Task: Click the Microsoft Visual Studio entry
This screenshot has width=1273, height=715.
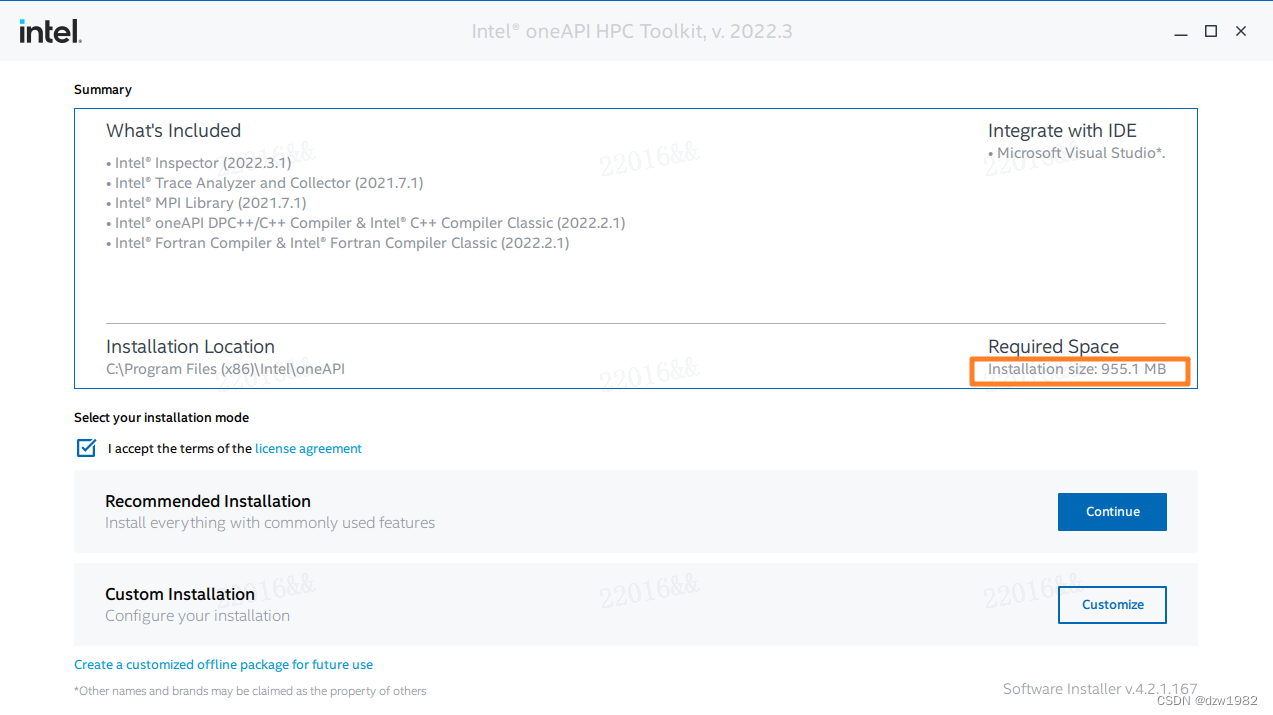Action: pyautogui.click(x=1077, y=153)
